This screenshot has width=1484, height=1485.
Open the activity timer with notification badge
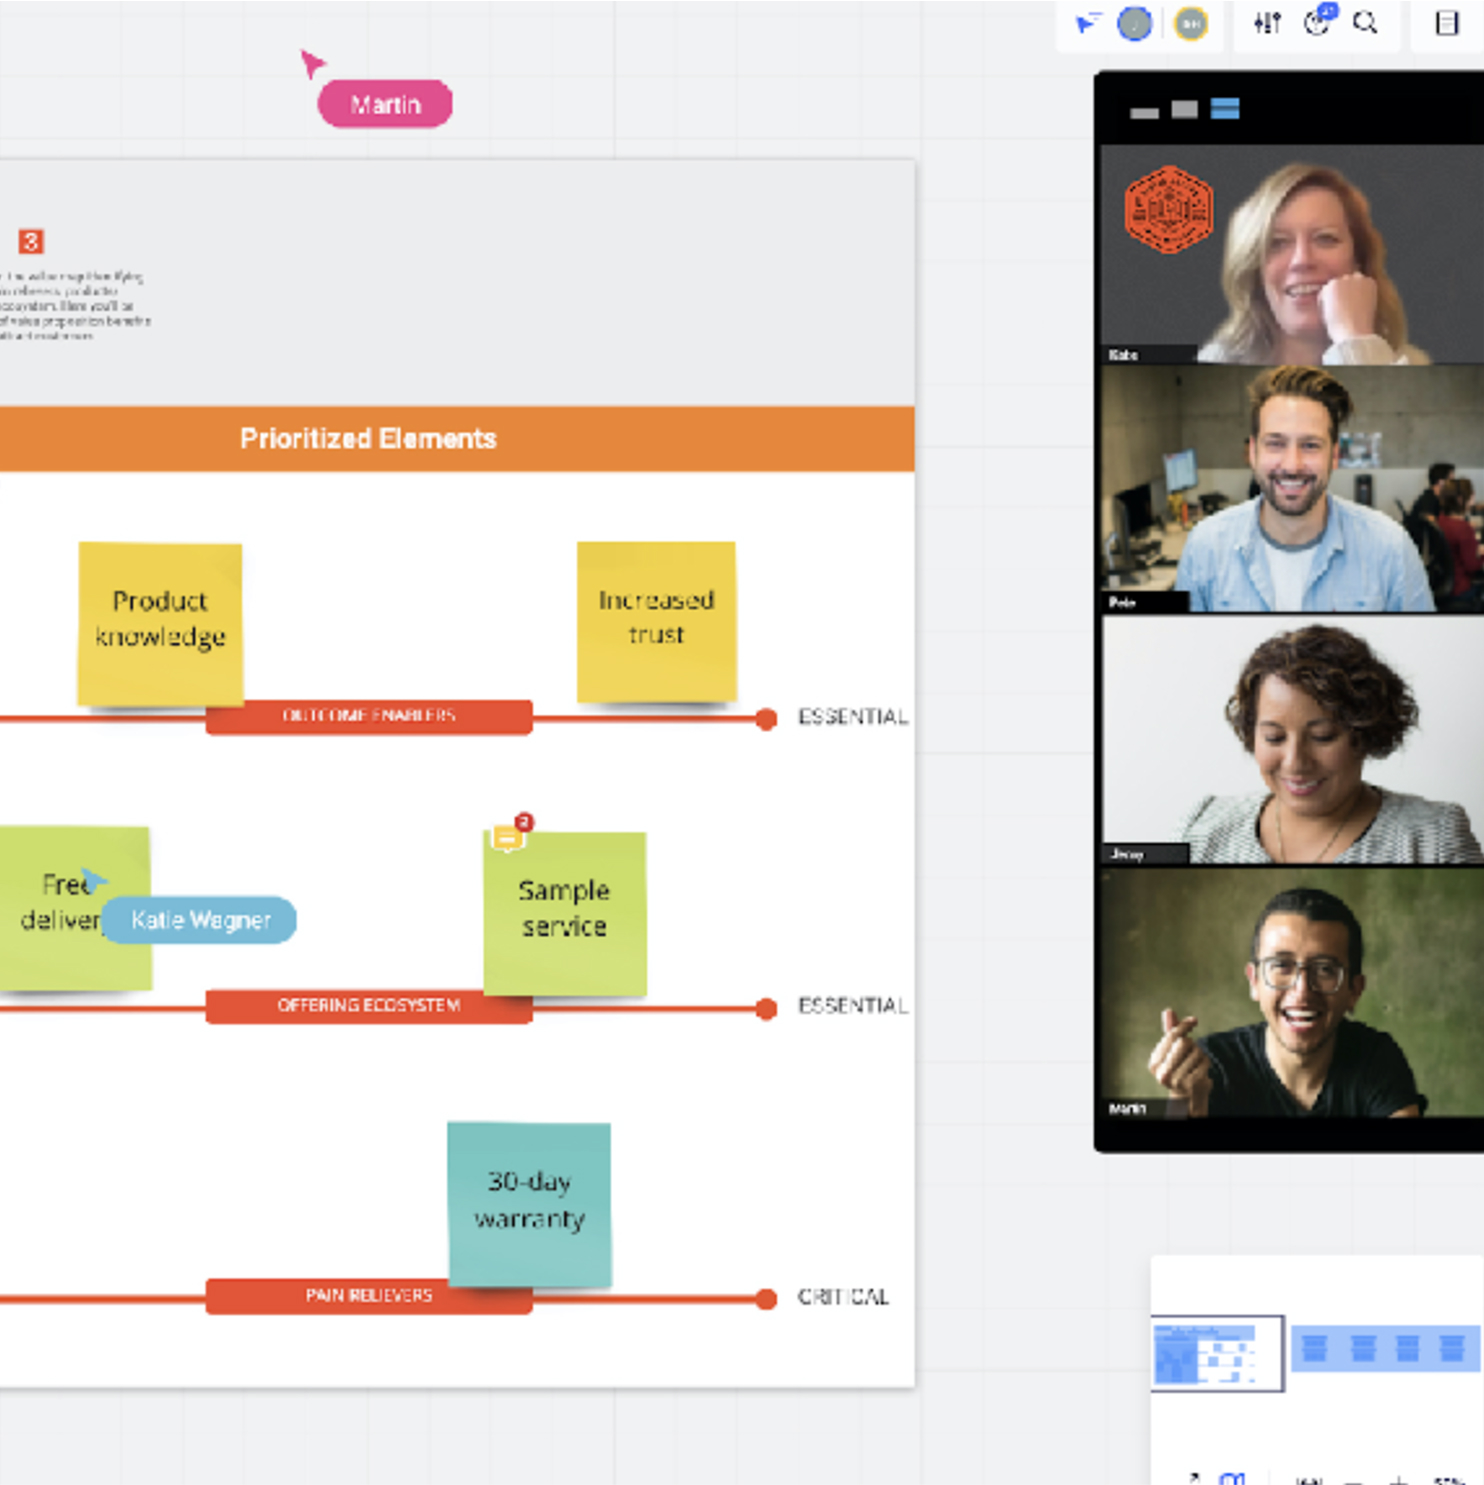pyautogui.click(x=1319, y=20)
